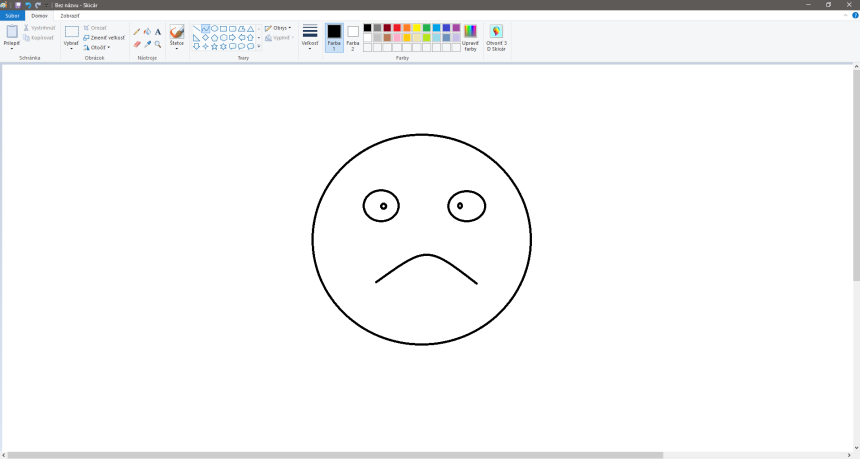This screenshot has height=459, width=860.
Task: Open the Súbor file menu
Action: [x=12, y=16]
